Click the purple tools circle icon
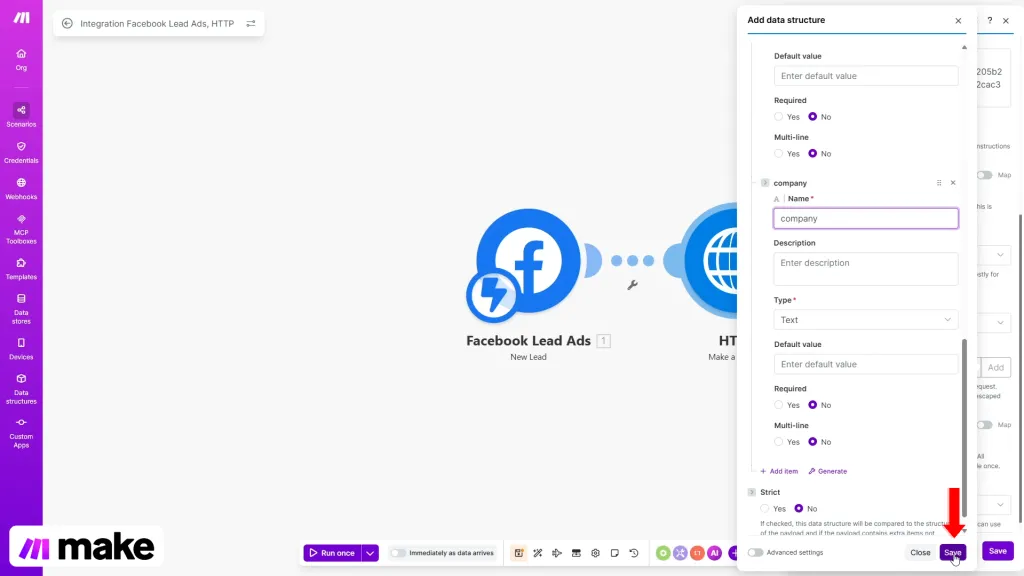This screenshot has height=576, width=1024. (680, 553)
